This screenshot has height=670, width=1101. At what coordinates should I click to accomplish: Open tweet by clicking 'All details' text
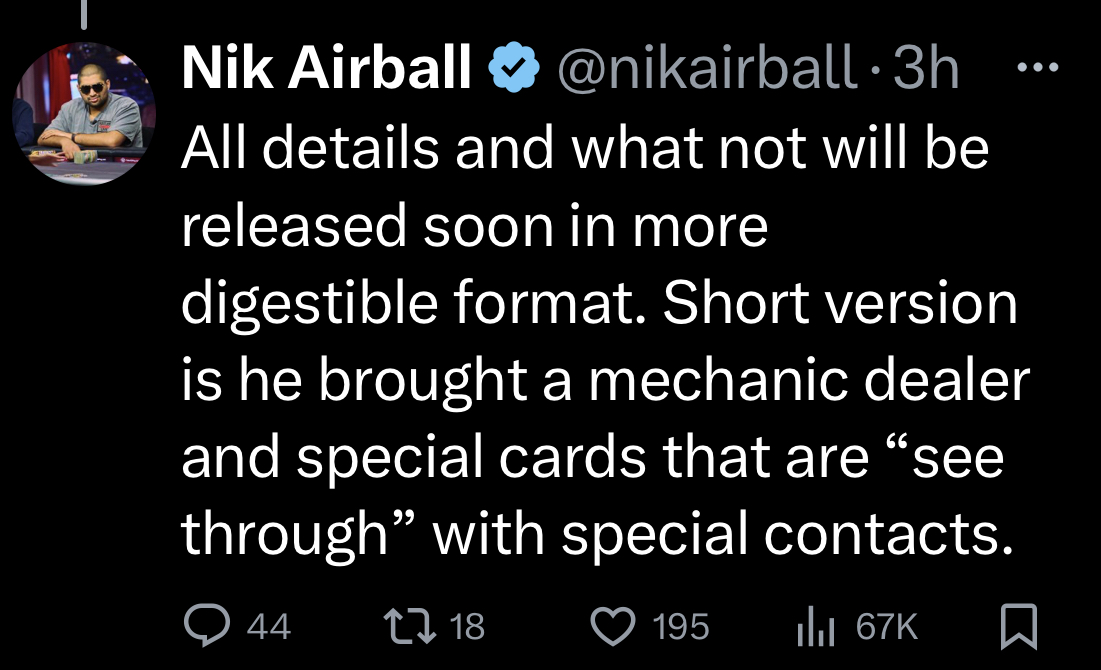coord(310,149)
